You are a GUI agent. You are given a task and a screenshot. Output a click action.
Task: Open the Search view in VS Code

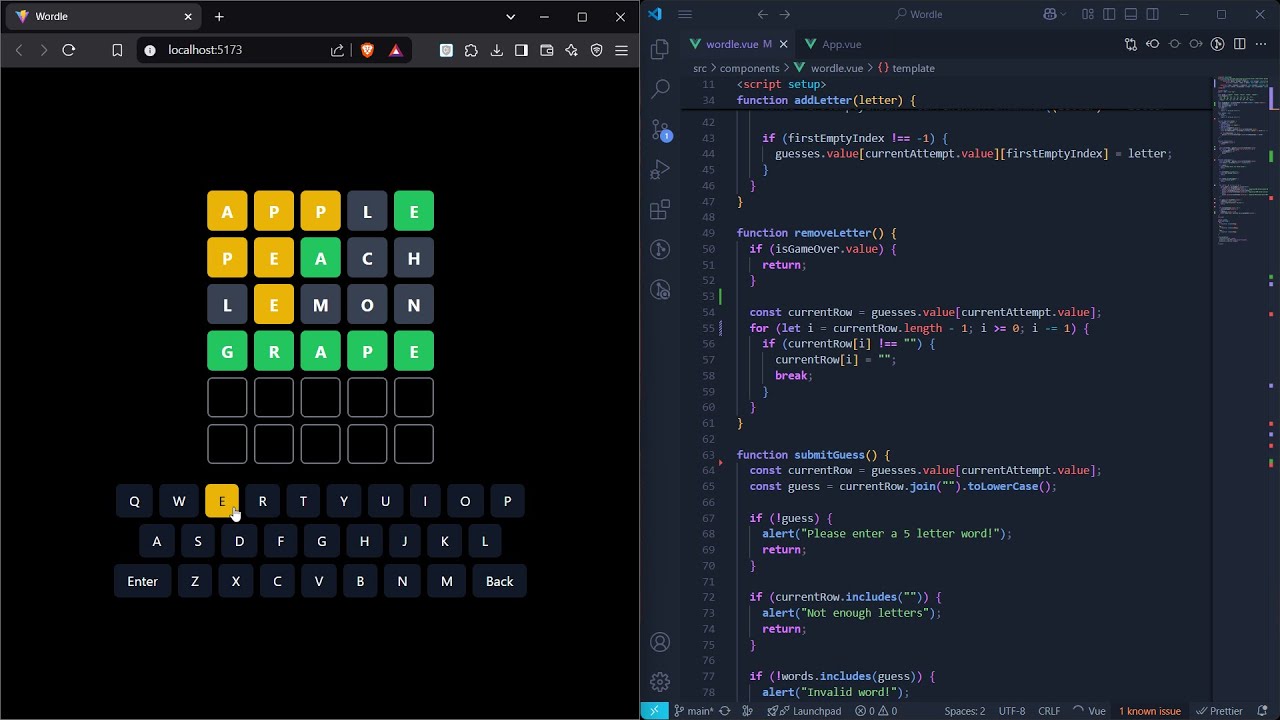[660, 89]
